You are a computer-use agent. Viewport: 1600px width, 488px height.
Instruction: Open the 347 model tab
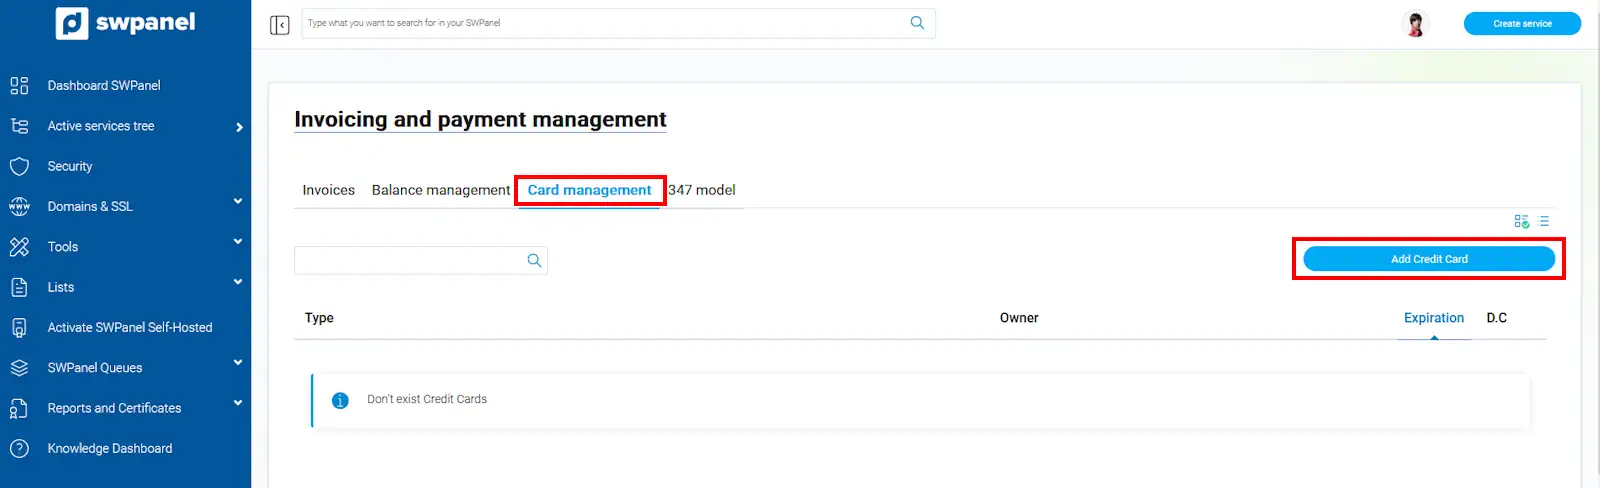pos(702,190)
